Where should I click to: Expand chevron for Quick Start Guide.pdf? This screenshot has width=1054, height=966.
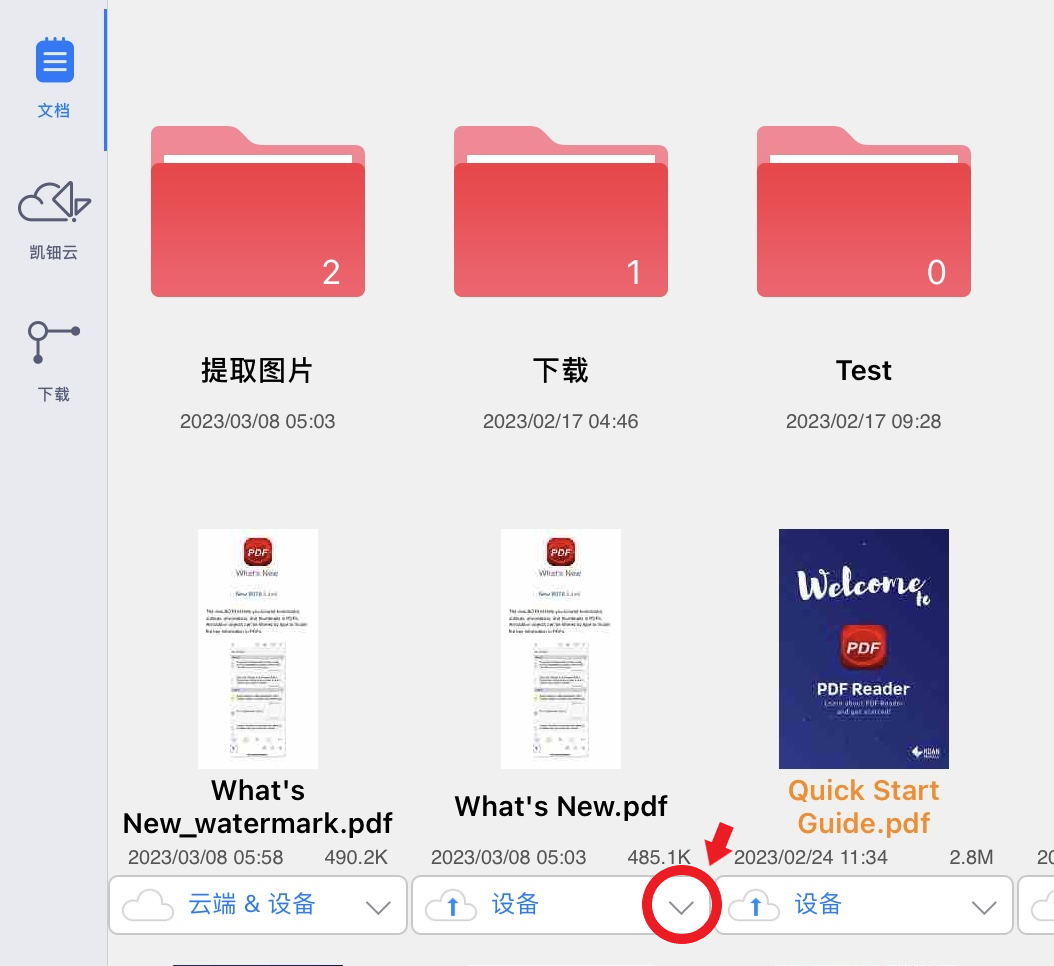click(984, 908)
